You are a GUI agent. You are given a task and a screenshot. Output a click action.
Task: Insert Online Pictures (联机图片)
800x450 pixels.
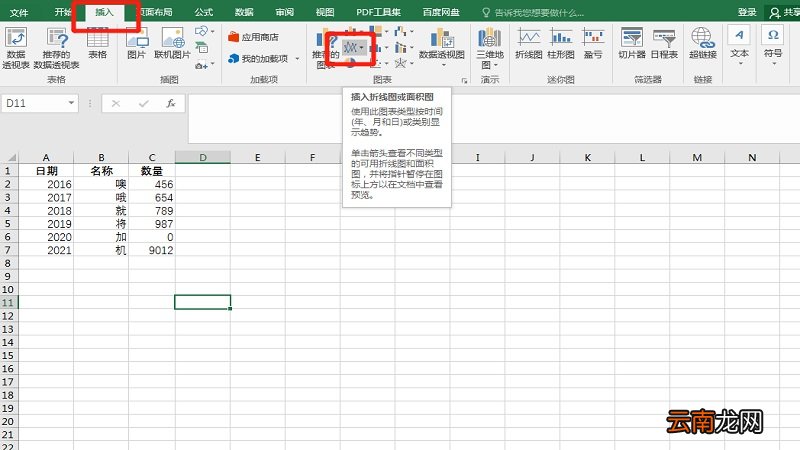pos(172,43)
